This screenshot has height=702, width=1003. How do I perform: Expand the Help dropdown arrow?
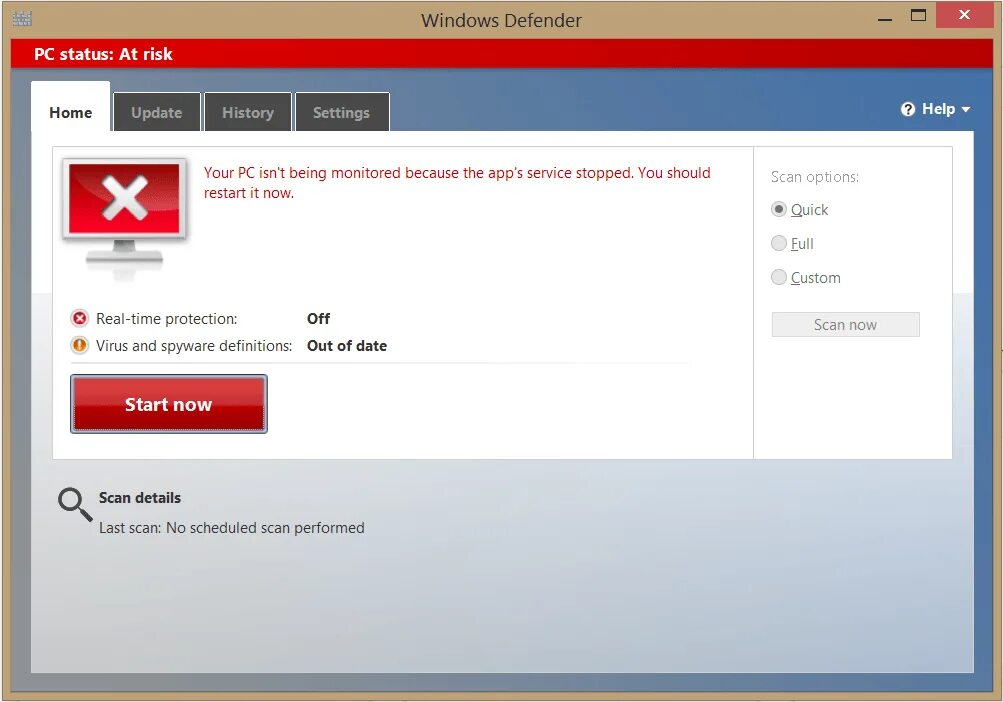pos(965,110)
